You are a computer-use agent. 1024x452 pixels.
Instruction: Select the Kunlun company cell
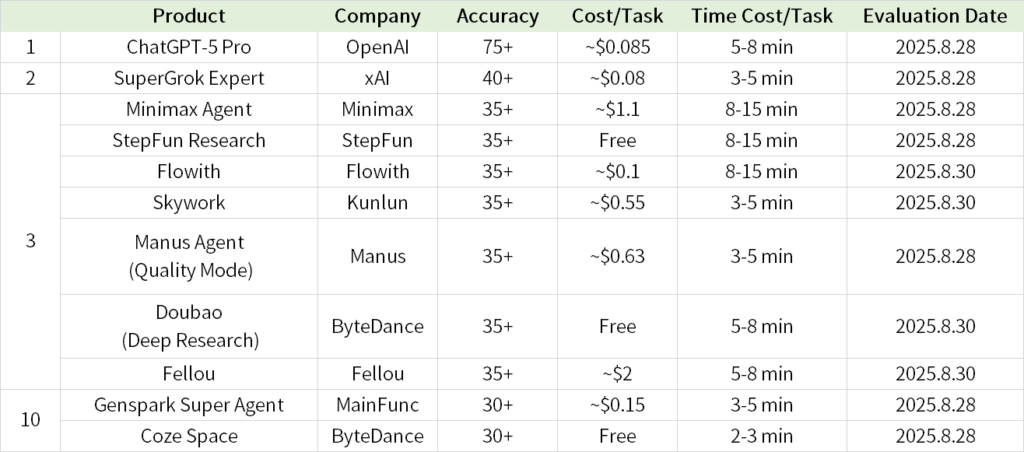tap(377, 202)
